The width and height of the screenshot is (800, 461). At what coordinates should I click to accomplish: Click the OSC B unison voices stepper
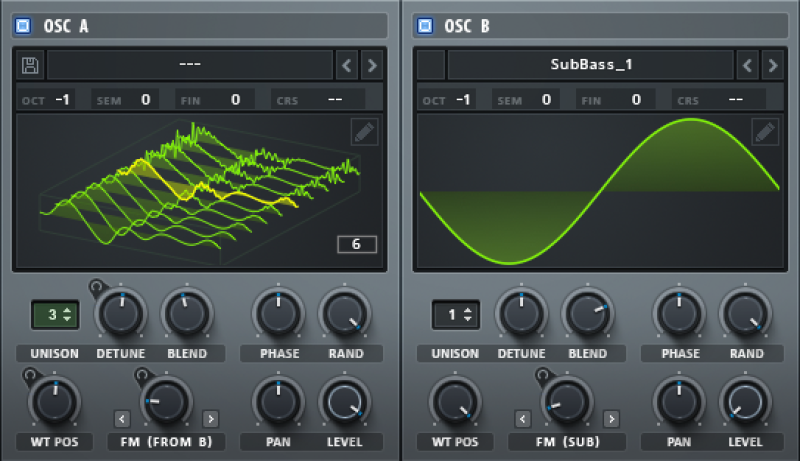[456, 315]
